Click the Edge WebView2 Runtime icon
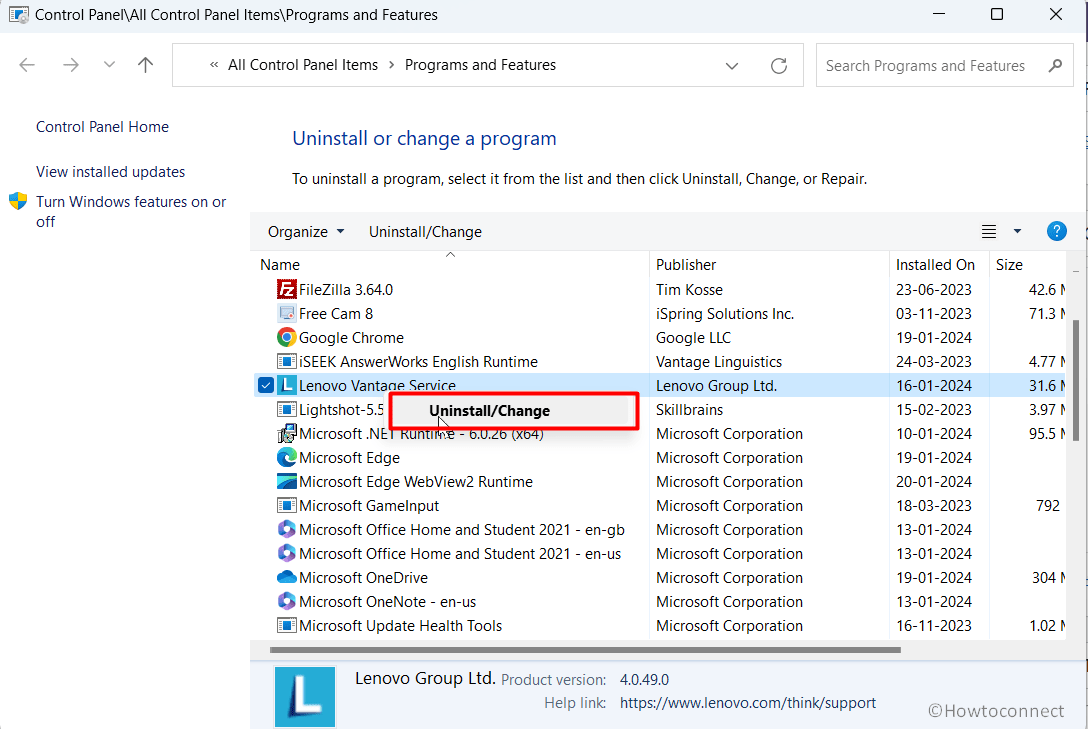This screenshot has width=1088, height=729. click(286, 481)
